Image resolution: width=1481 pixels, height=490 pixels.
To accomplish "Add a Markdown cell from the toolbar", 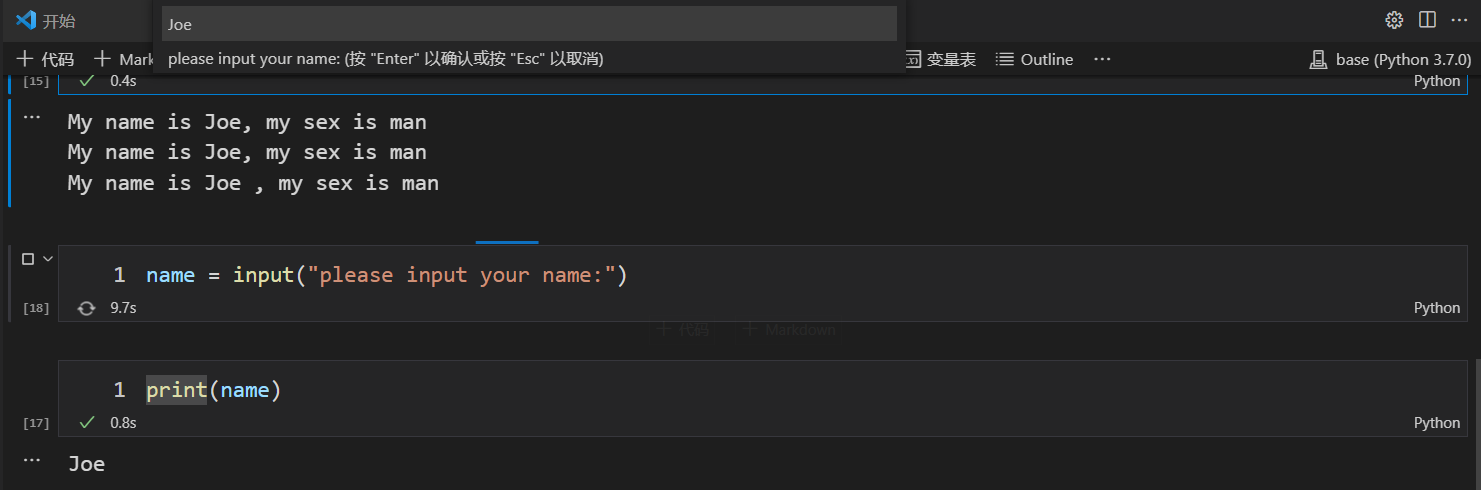I will click(x=125, y=59).
